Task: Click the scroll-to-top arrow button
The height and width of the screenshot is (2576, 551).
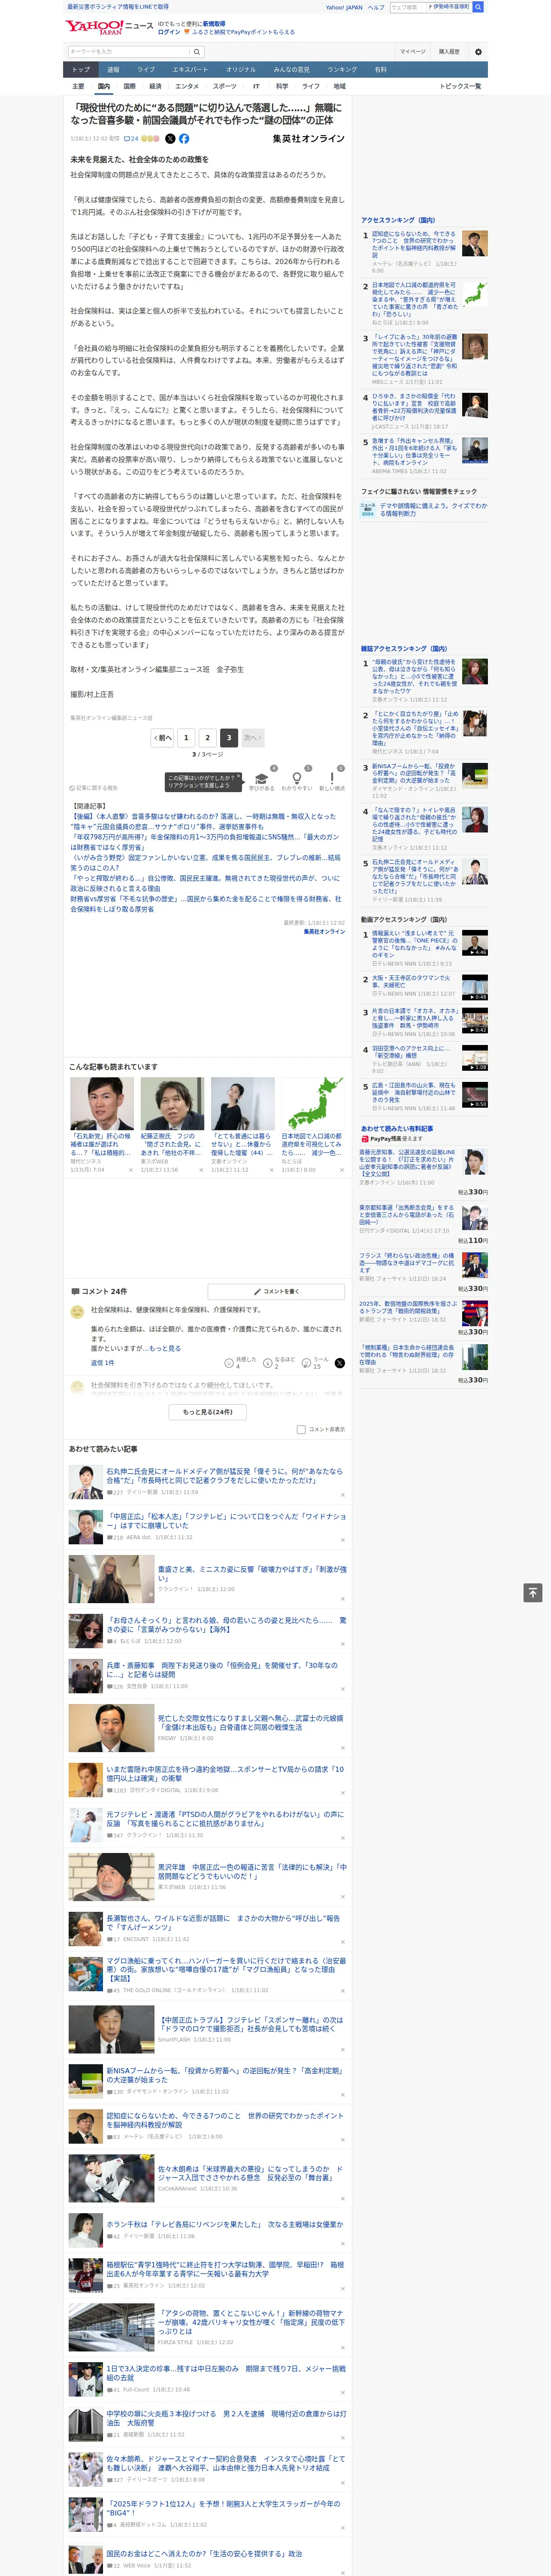Action: tap(533, 1593)
